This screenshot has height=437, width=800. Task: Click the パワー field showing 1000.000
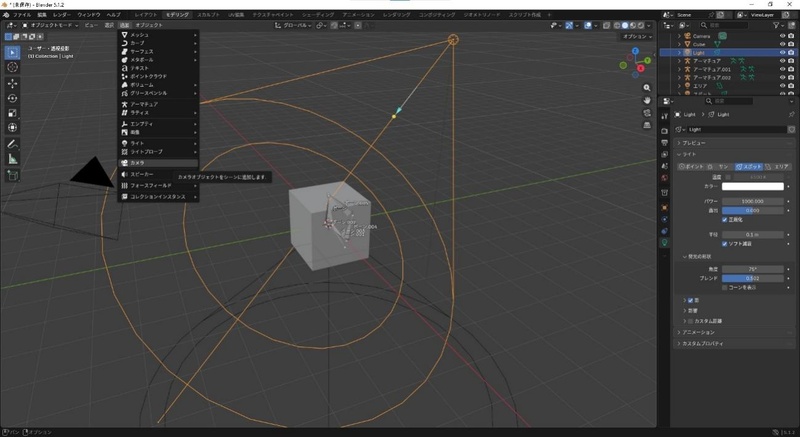tap(753, 201)
